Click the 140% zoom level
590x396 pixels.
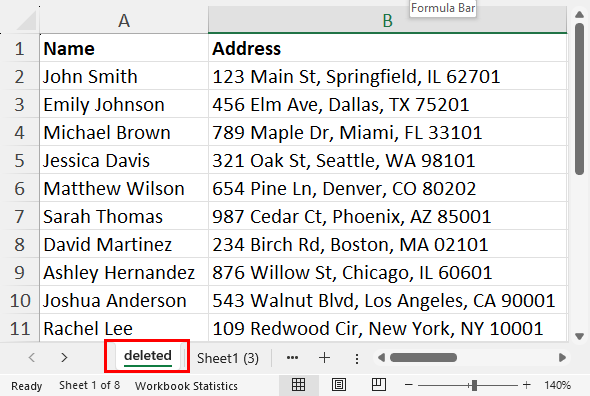(x=557, y=385)
